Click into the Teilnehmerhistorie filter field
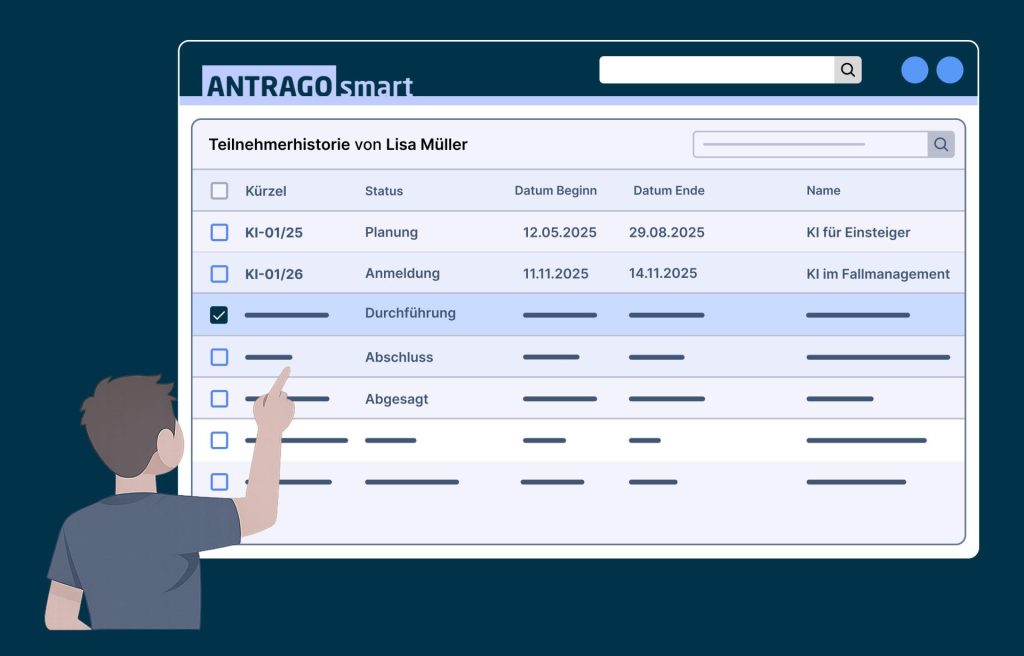The height and width of the screenshot is (656, 1024). 810,145
